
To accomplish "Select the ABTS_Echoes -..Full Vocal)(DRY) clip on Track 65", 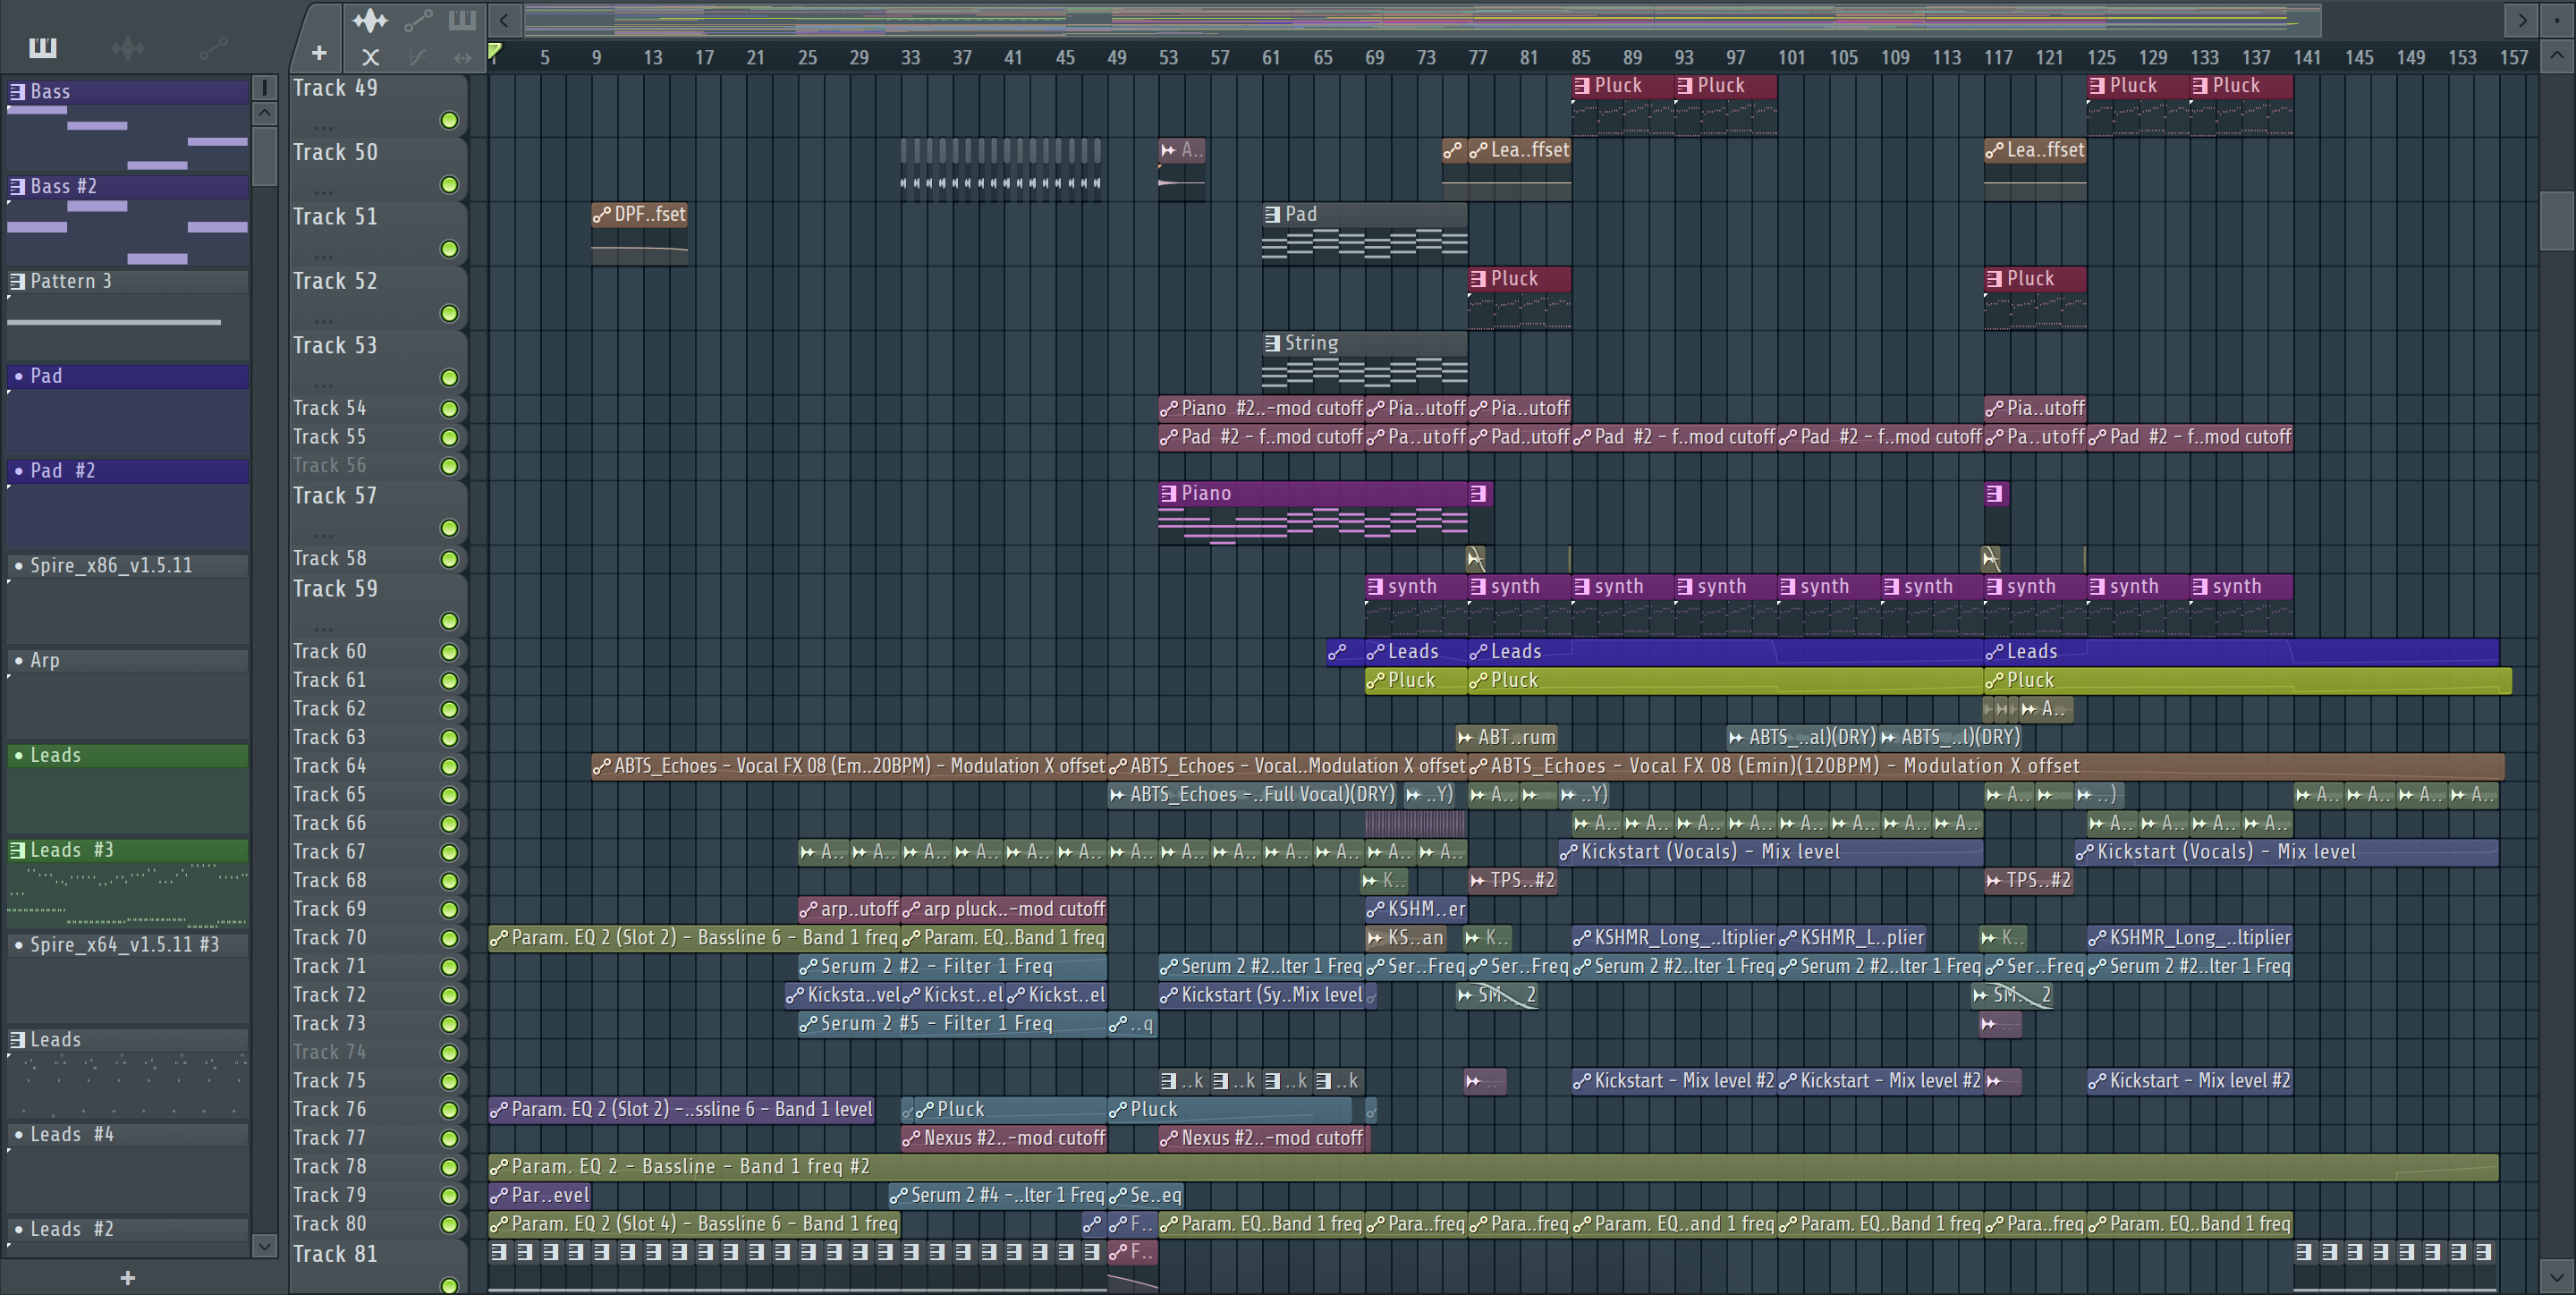I will (1252, 795).
